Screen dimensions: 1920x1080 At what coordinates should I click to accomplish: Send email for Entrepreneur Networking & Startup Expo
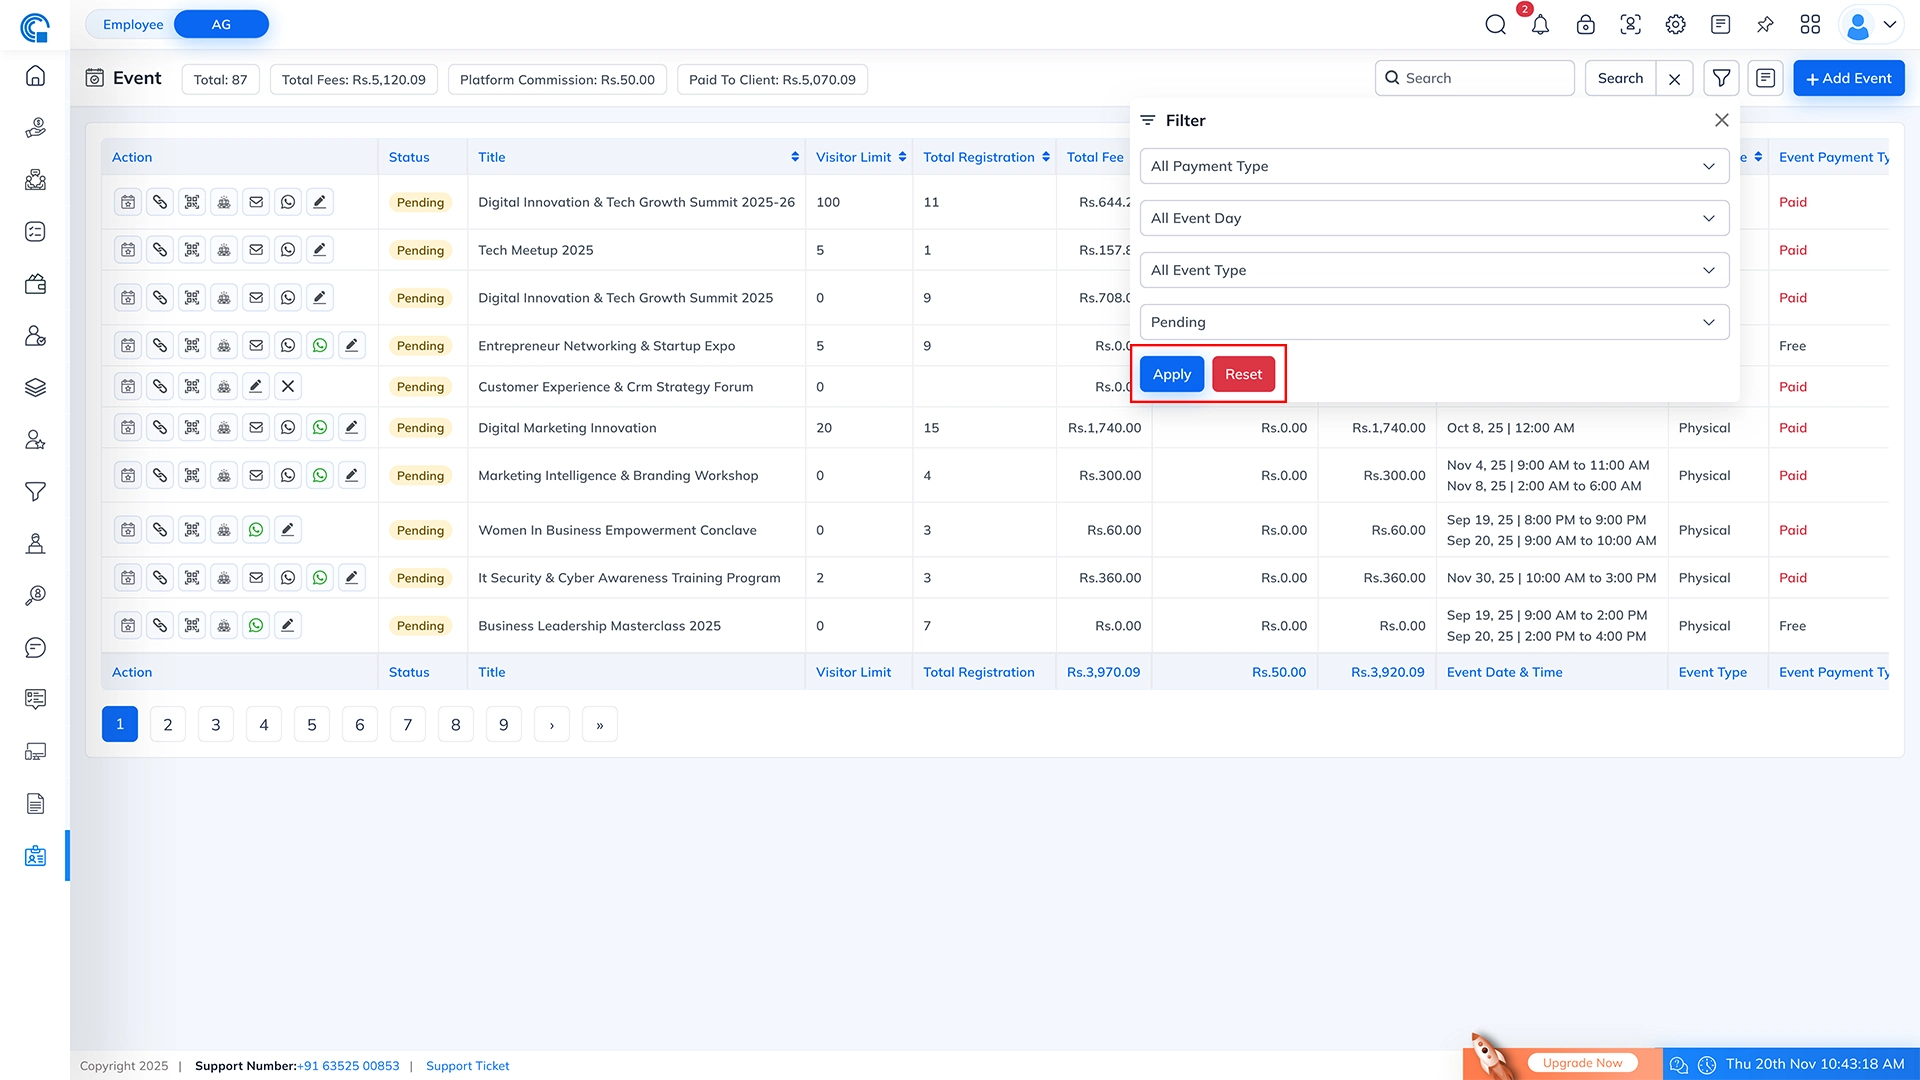tap(256, 345)
